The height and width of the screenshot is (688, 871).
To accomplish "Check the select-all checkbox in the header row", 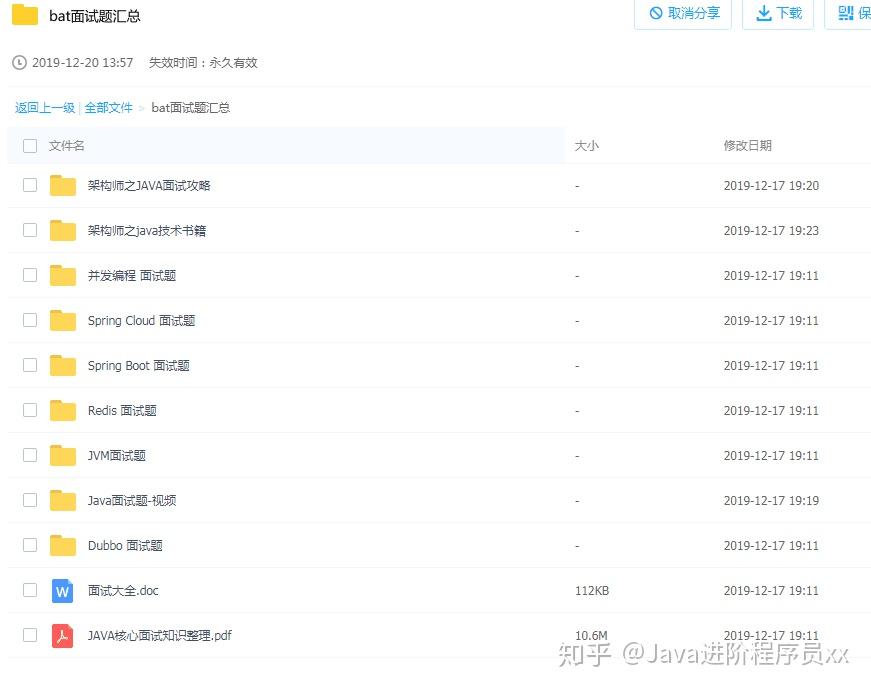I will click(x=30, y=145).
